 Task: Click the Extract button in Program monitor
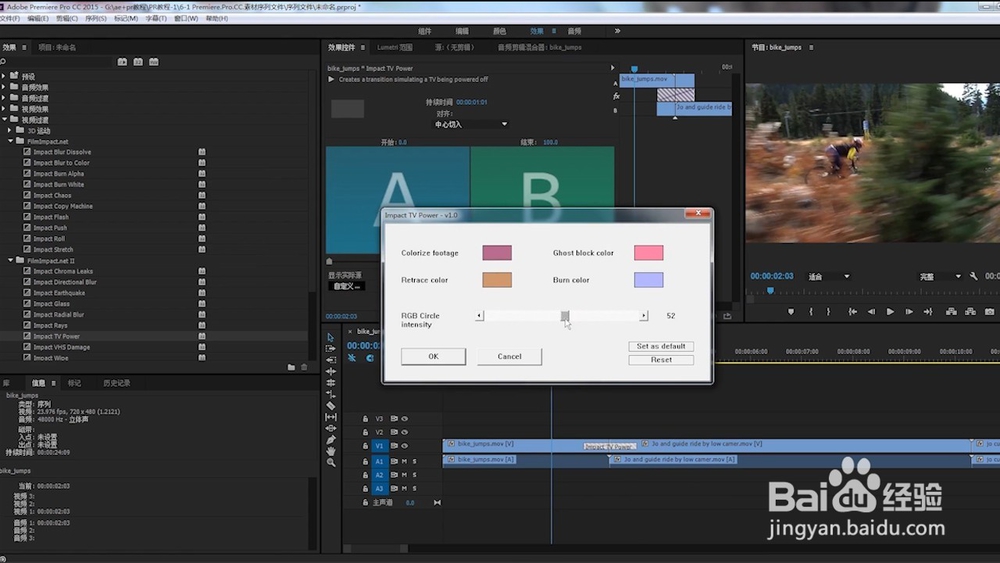[x=970, y=312]
